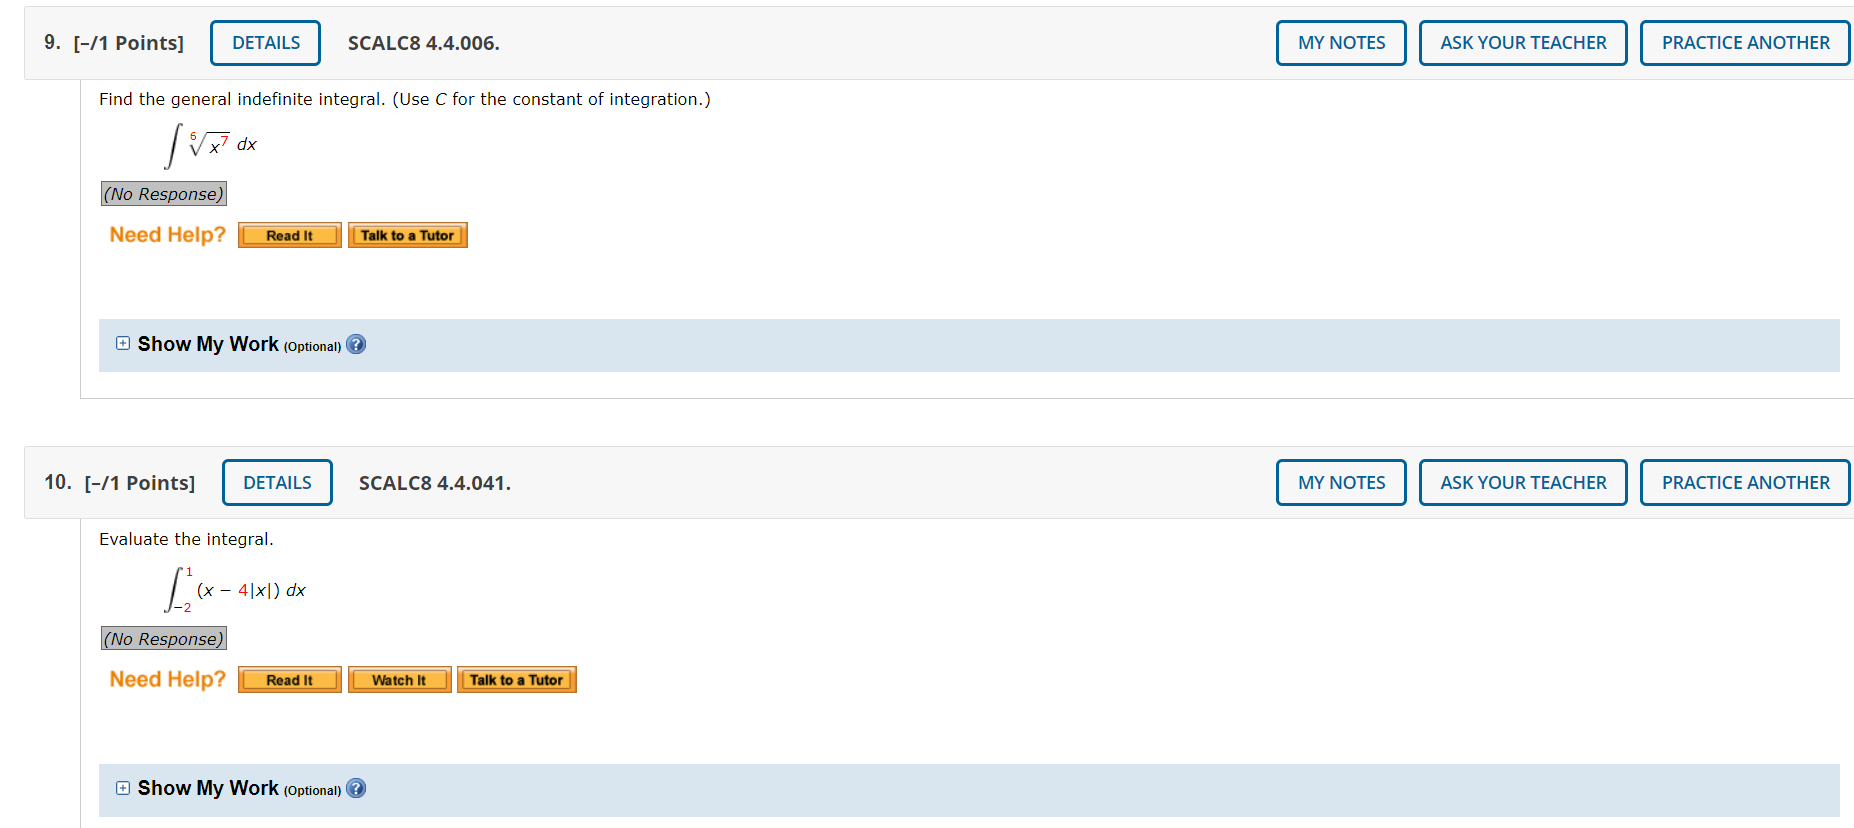Open DETAILS for problem 10
Viewport: 1854px width, 828px height.
277,482
